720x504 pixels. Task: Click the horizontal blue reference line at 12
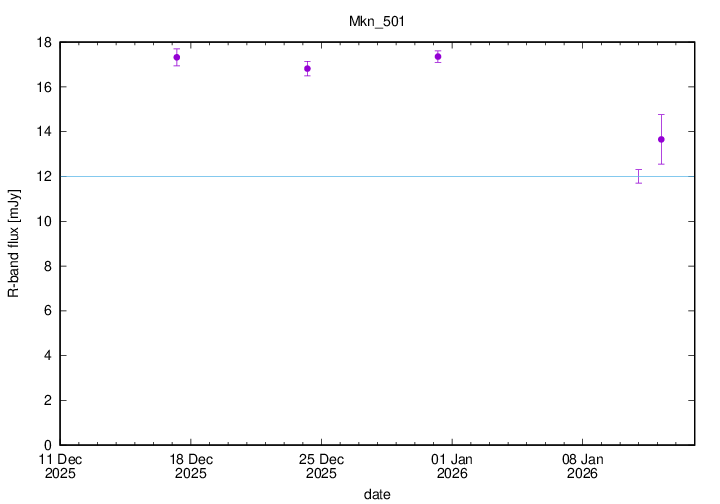coord(400,177)
